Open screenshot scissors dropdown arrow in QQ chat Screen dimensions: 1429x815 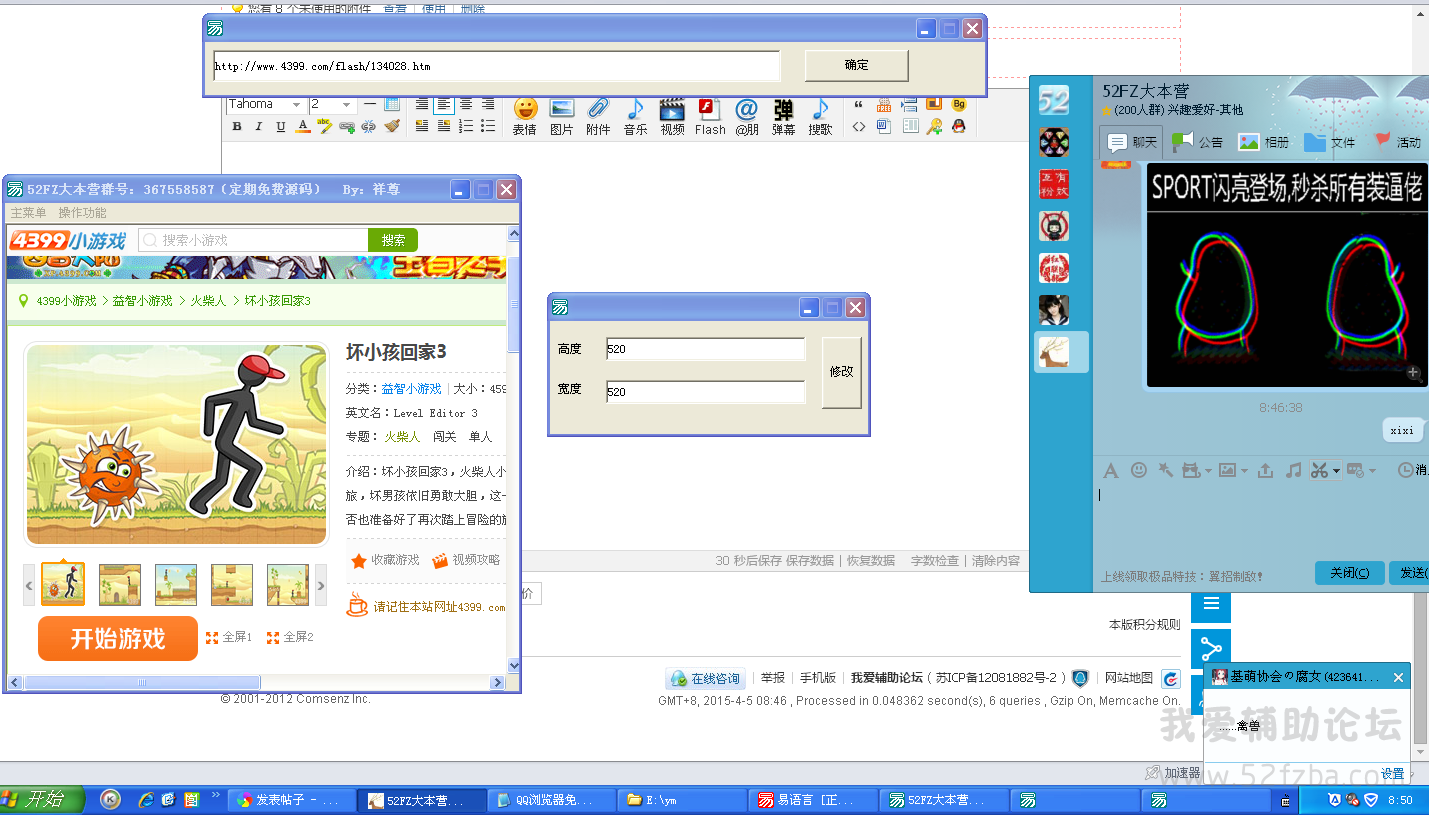1337,471
